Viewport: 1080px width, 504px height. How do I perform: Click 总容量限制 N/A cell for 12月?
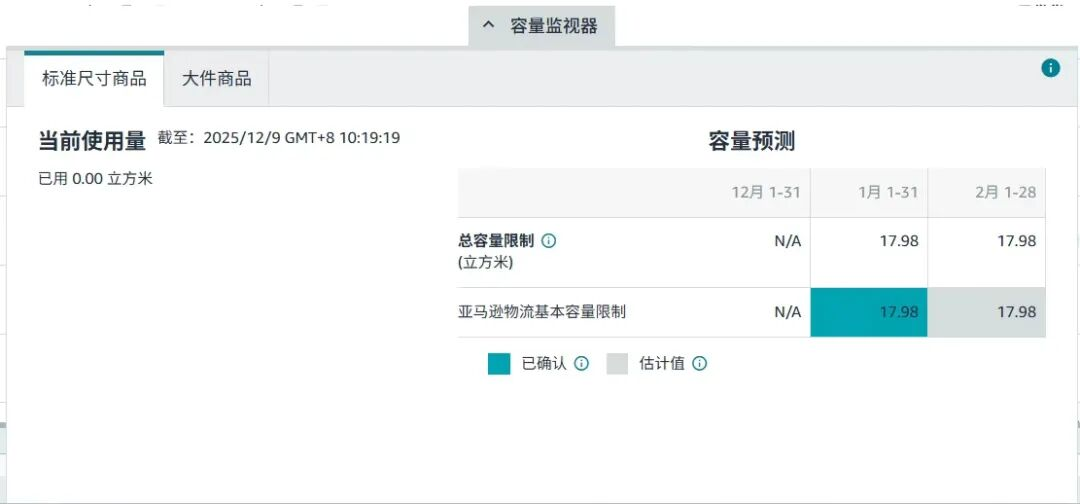pyautogui.click(x=787, y=241)
